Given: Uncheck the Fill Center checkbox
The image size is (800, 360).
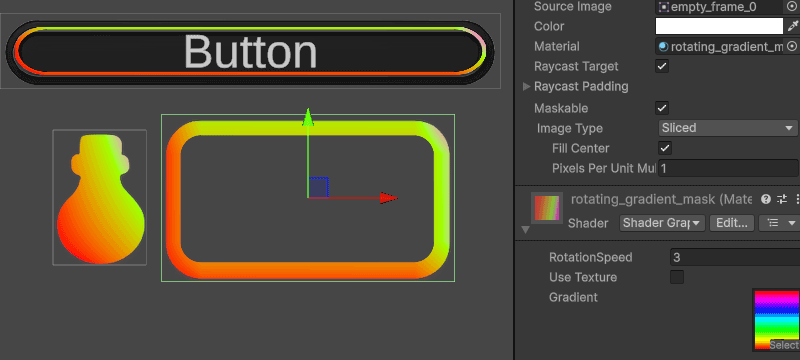Looking at the screenshot, I should click(x=665, y=148).
